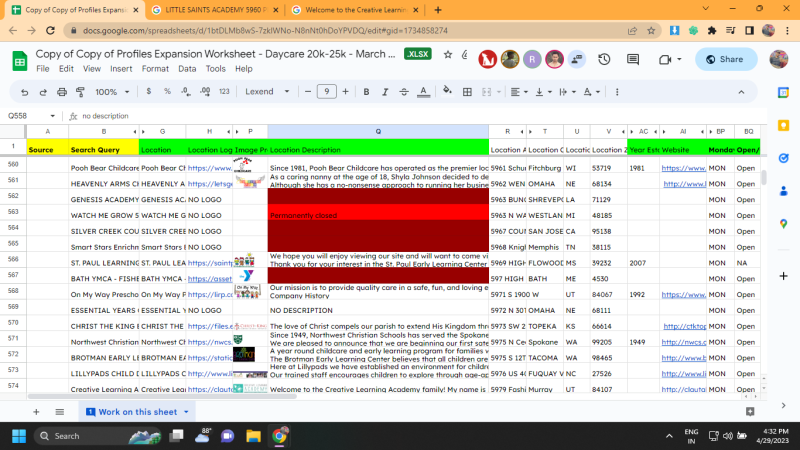Open the Data menu
Viewport: 800px width, 450px height.
tap(187, 68)
